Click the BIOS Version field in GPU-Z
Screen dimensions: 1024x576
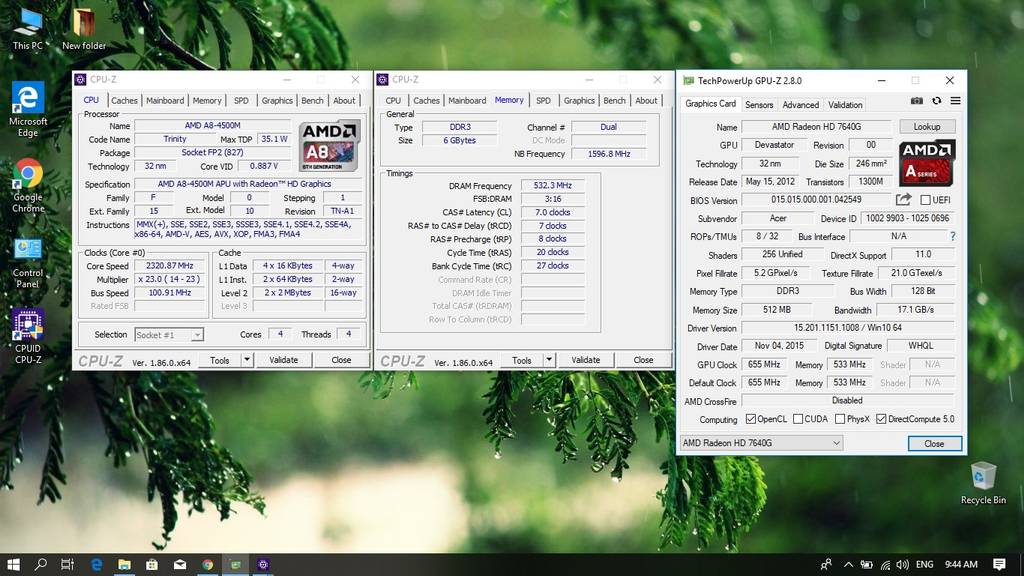tap(816, 200)
